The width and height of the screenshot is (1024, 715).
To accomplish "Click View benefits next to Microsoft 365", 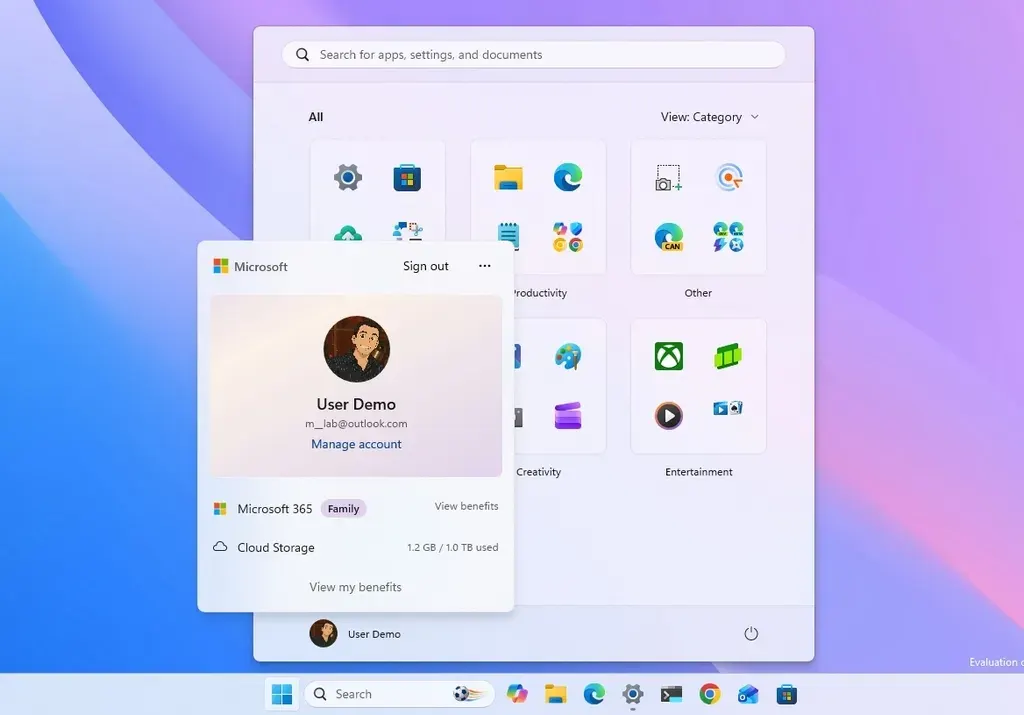I will coord(466,506).
